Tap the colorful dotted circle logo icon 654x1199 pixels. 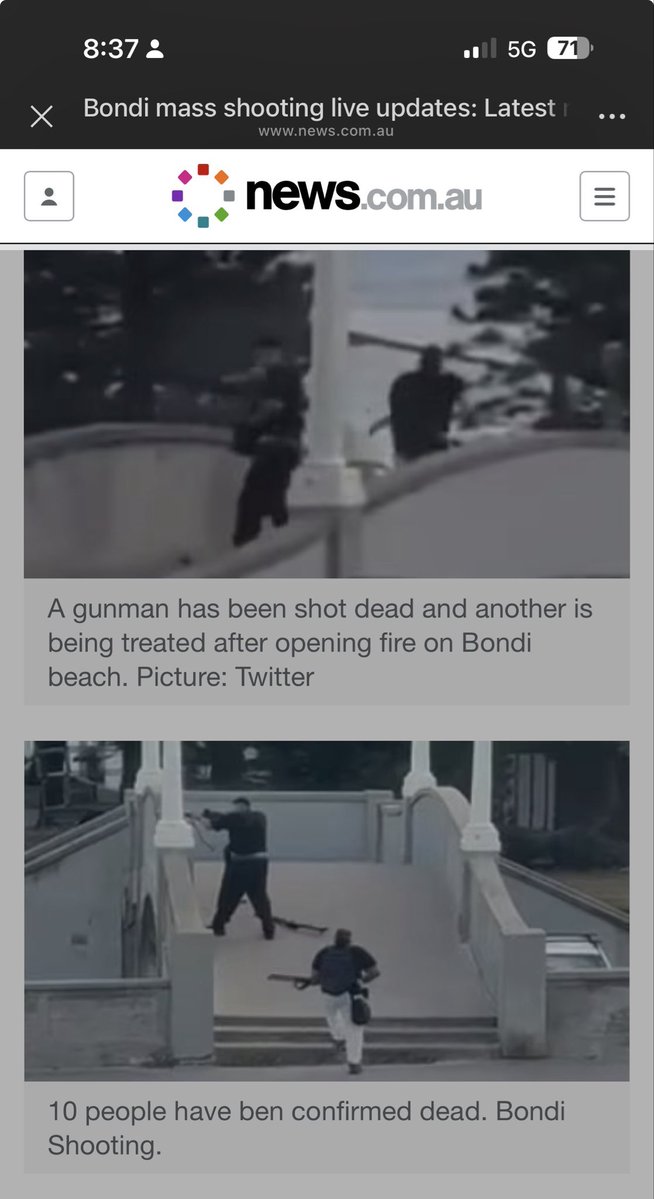[203, 196]
